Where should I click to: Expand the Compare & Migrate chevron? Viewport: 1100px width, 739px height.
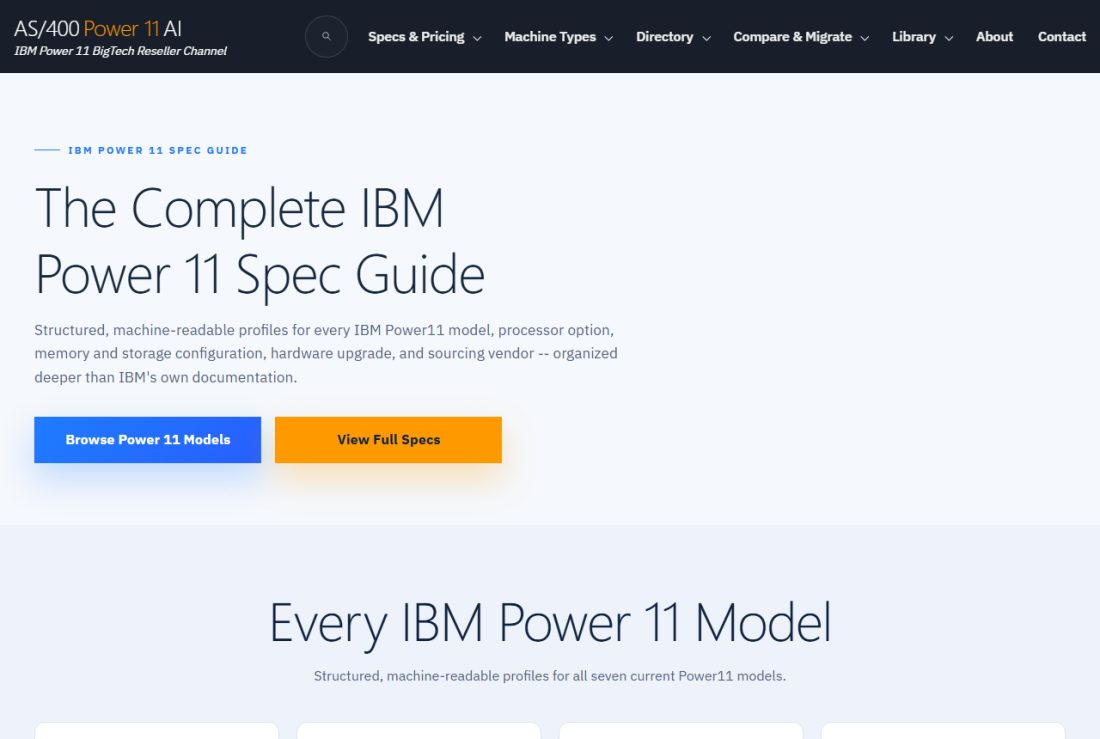tap(864, 38)
